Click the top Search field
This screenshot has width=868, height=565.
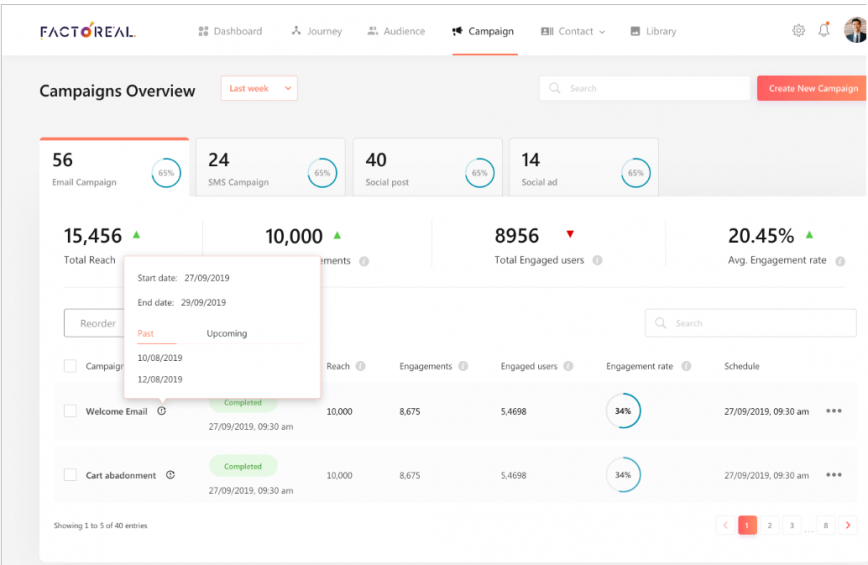[x=645, y=89]
